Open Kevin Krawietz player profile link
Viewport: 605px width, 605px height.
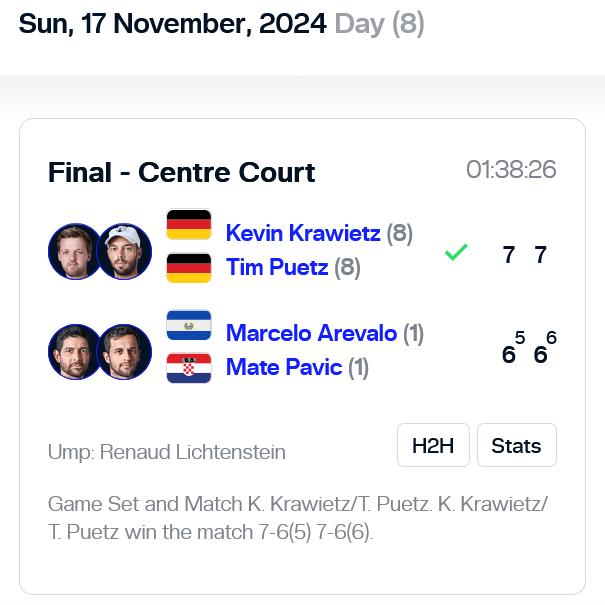pyautogui.click(x=303, y=233)
